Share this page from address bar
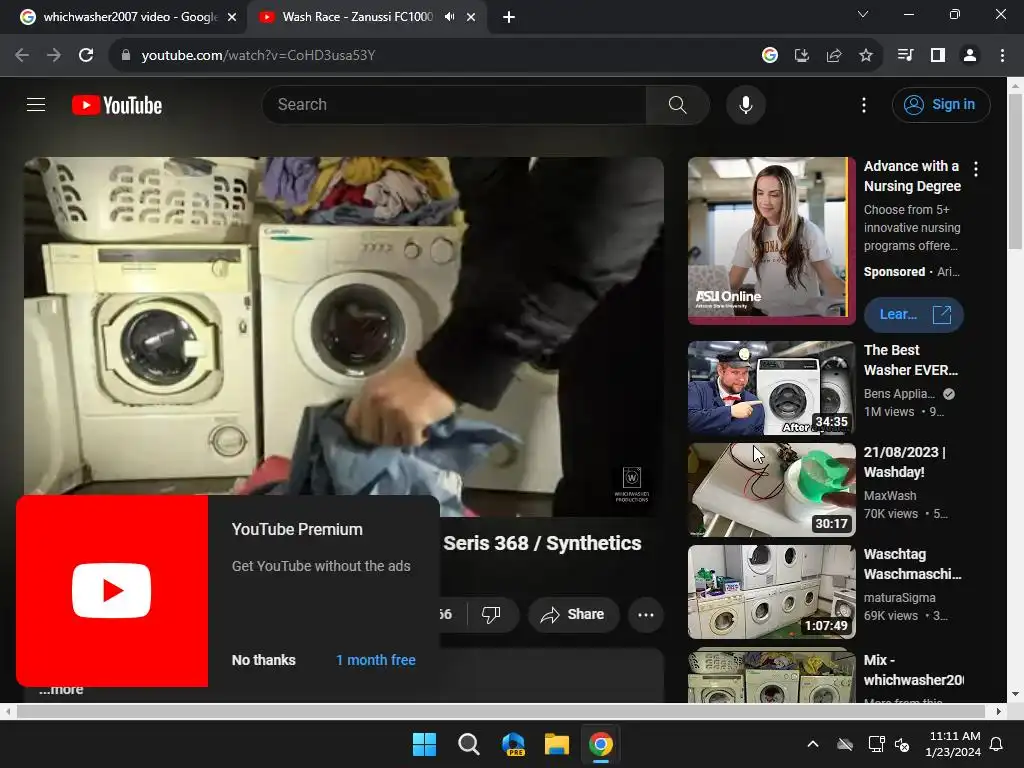1024x768 pixels. (834, 56)
